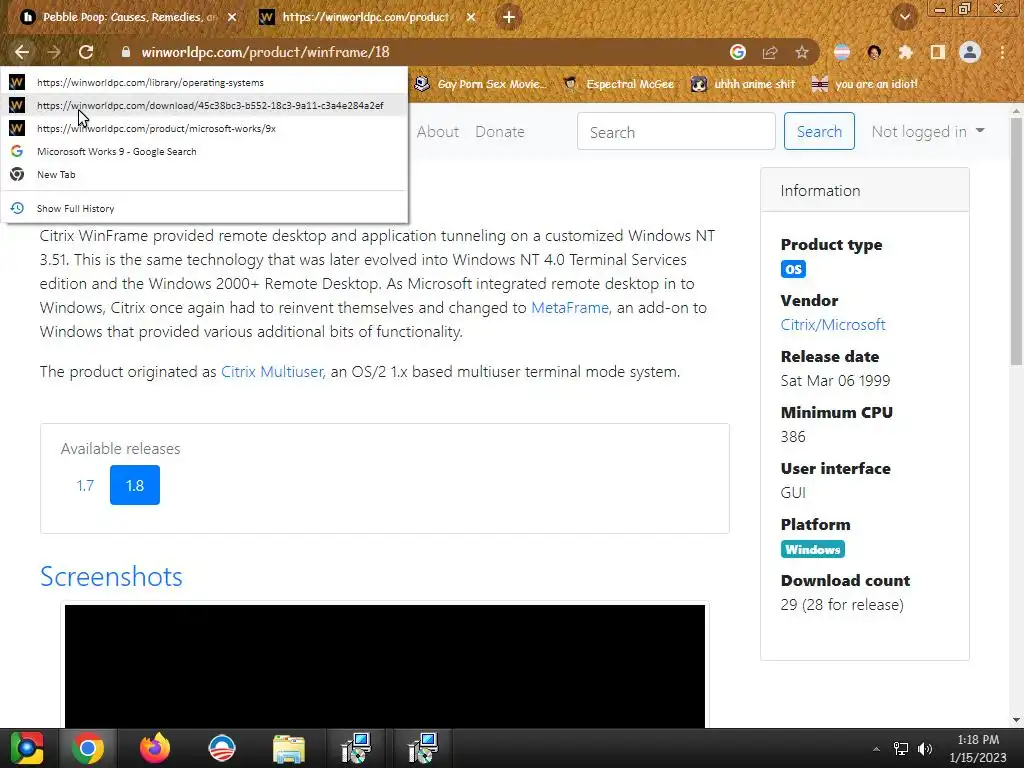Click the striped flag extension icon
Screen dimensions: 1024x768
pos(842,52)
